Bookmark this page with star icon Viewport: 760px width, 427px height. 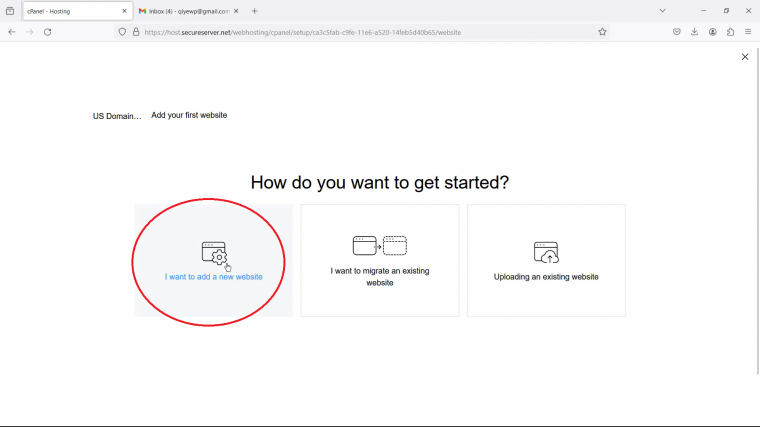point(602,32)
